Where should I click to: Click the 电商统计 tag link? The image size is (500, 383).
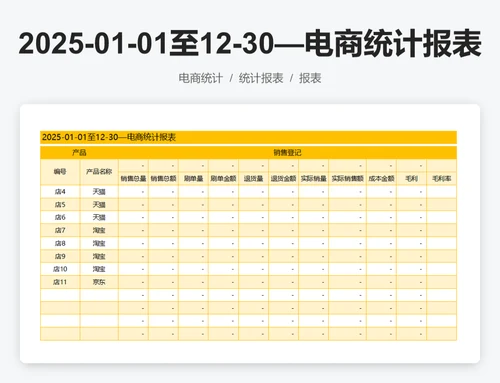pos(200,78)
